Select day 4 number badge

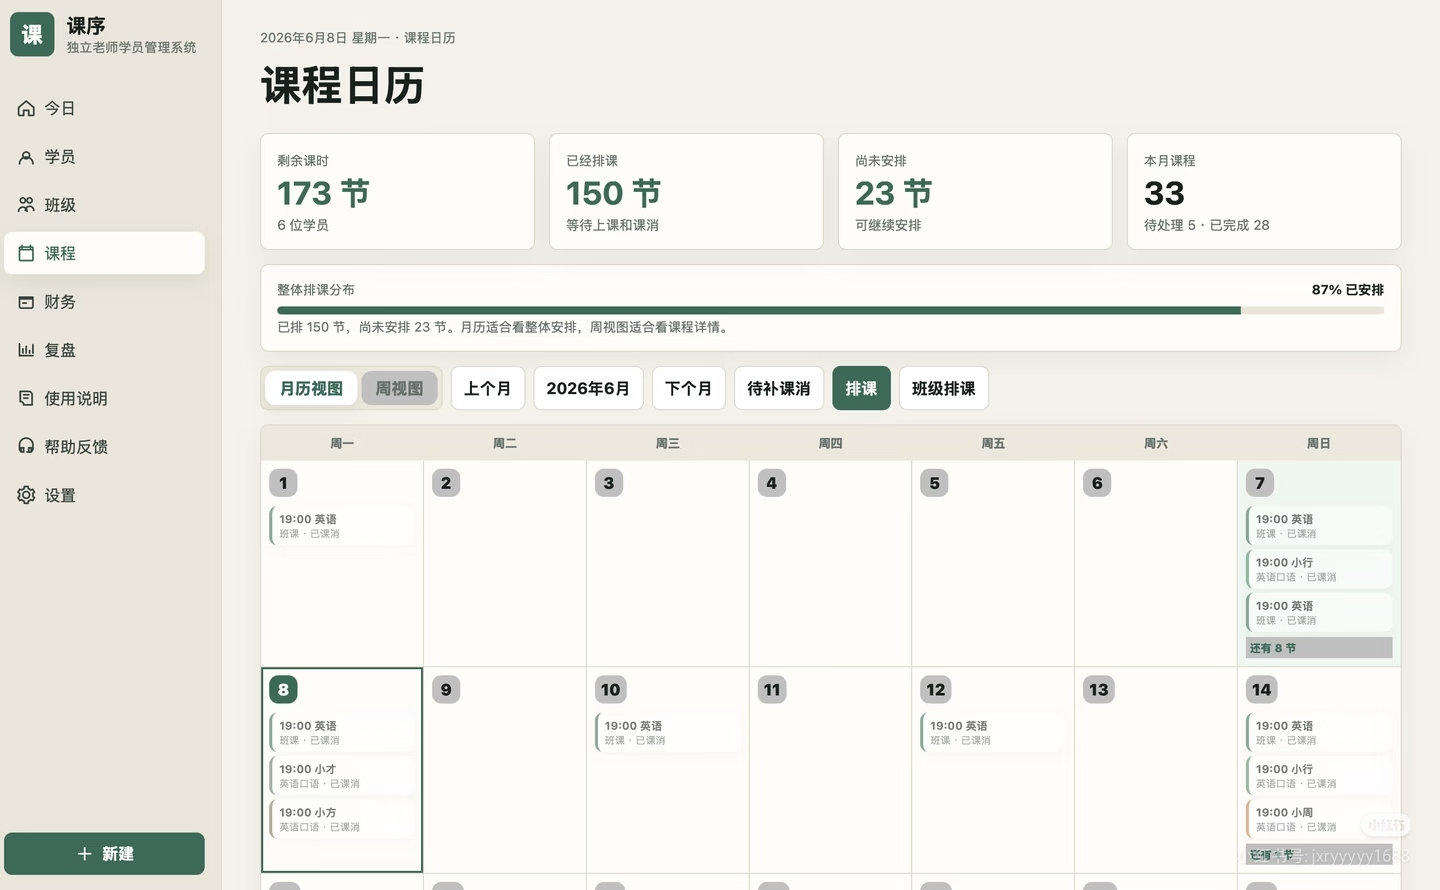772,483
